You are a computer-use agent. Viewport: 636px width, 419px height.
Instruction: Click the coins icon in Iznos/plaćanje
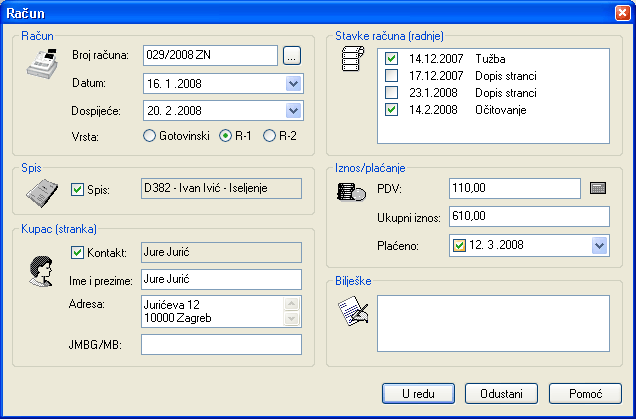351,191
